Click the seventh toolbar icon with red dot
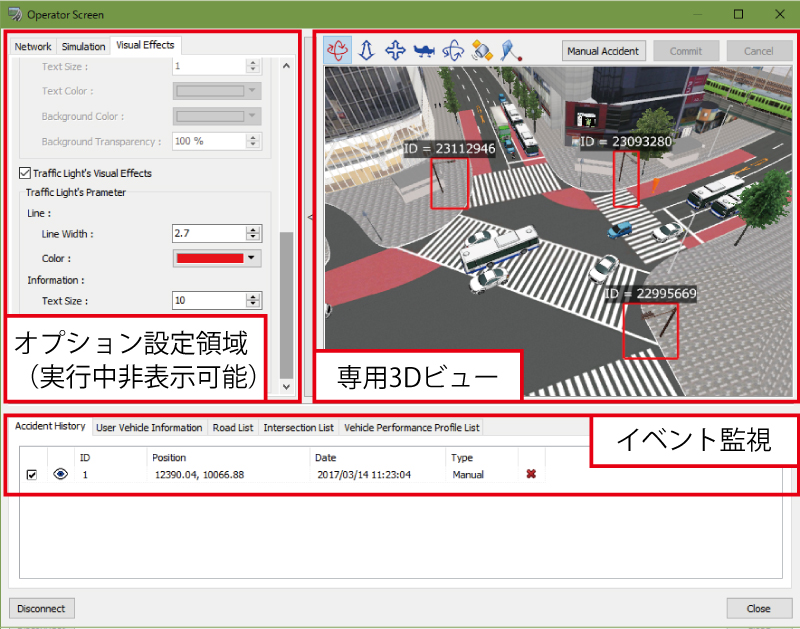The image size is (800, 629). (x=511, y=50)
